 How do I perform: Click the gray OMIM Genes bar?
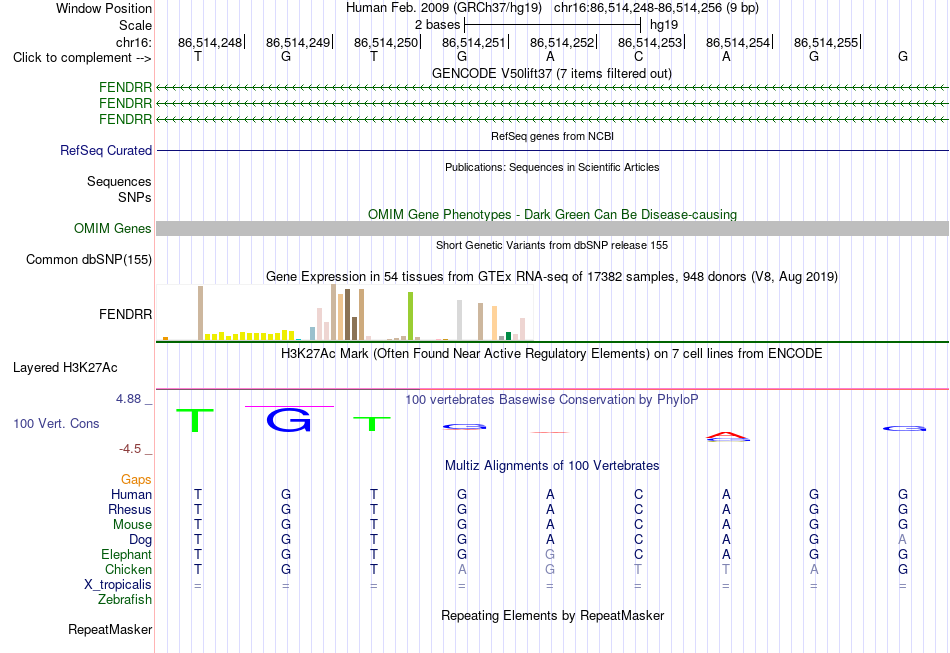[x=552, y=228]
